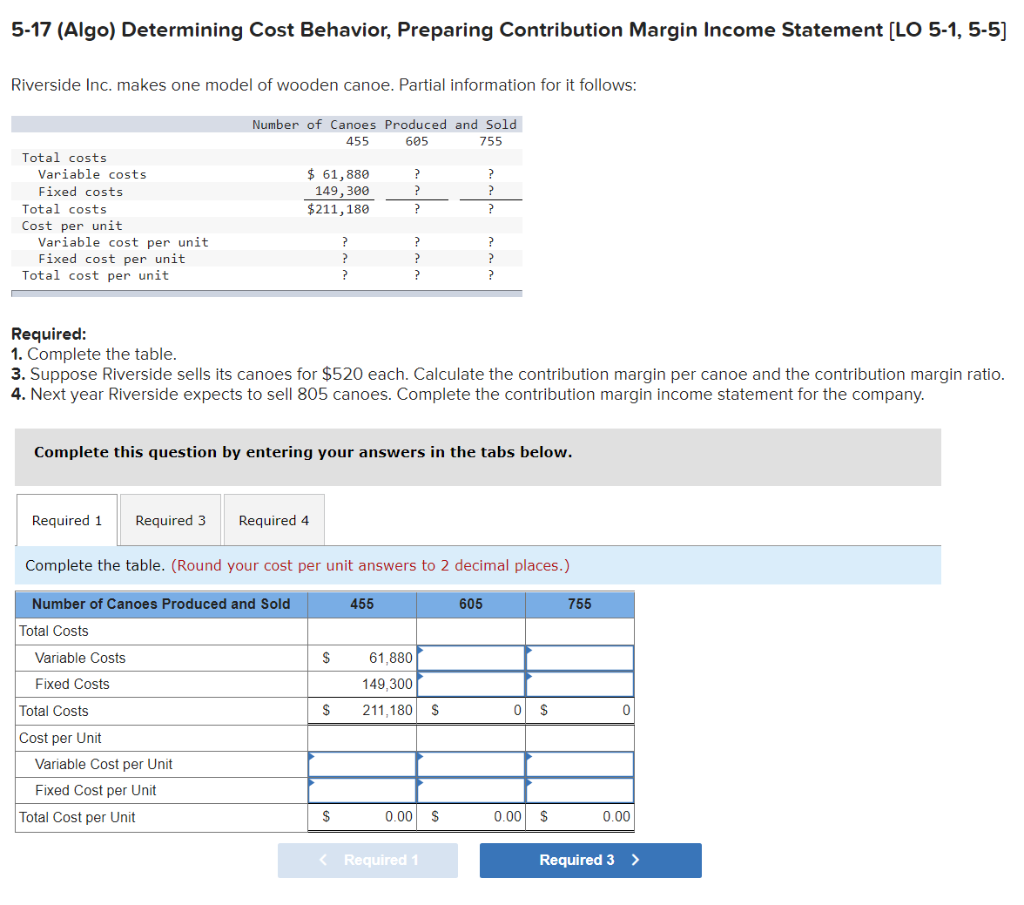Screen dimensions: 1024x905
Task: Click Variable Cost per Unit field for 455
Action: click(x=361, y=763)
